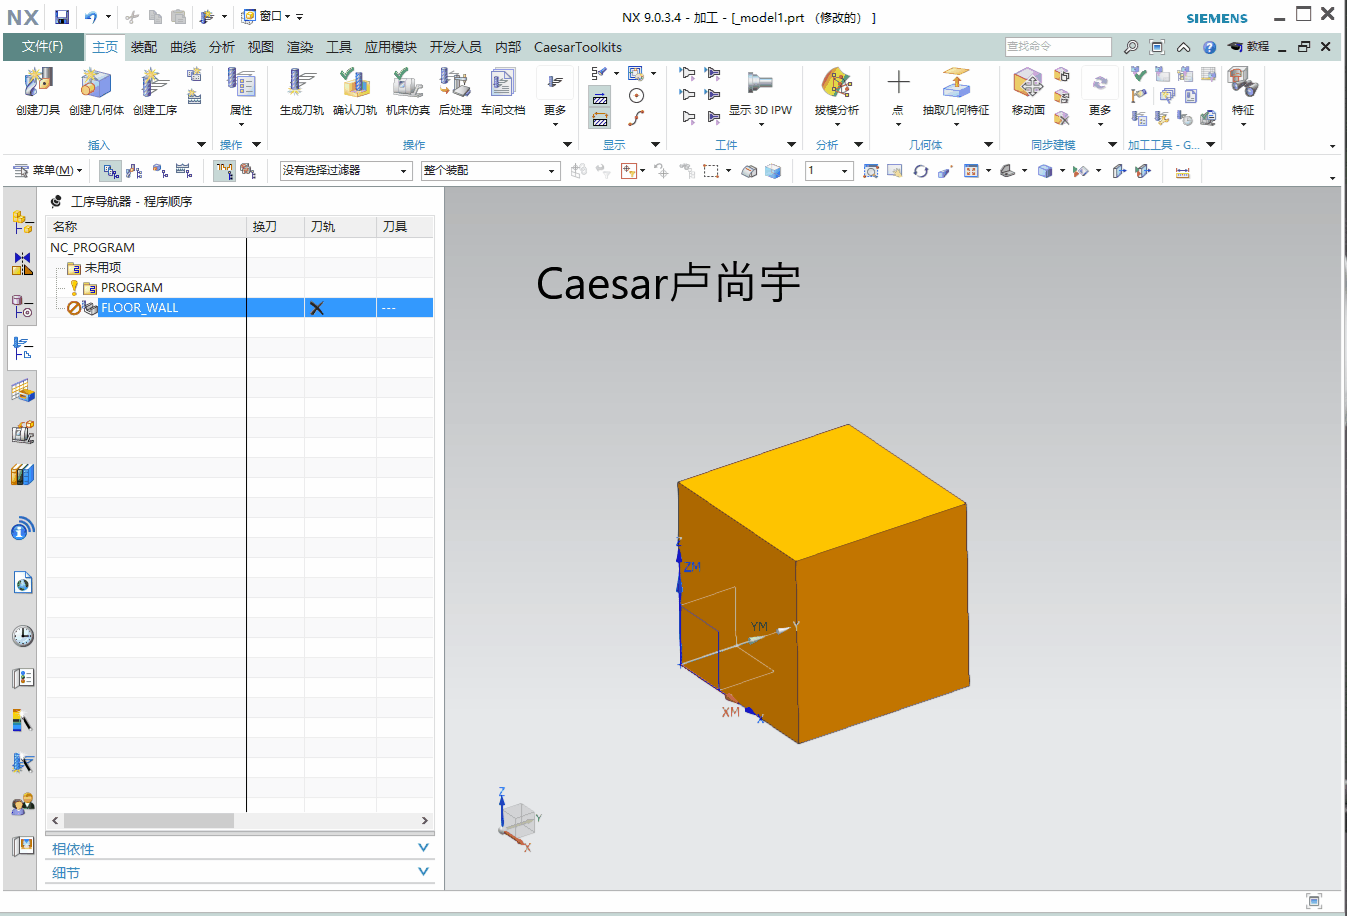Start the 拔模分析 draft analysis tool

tap(836, 91)
